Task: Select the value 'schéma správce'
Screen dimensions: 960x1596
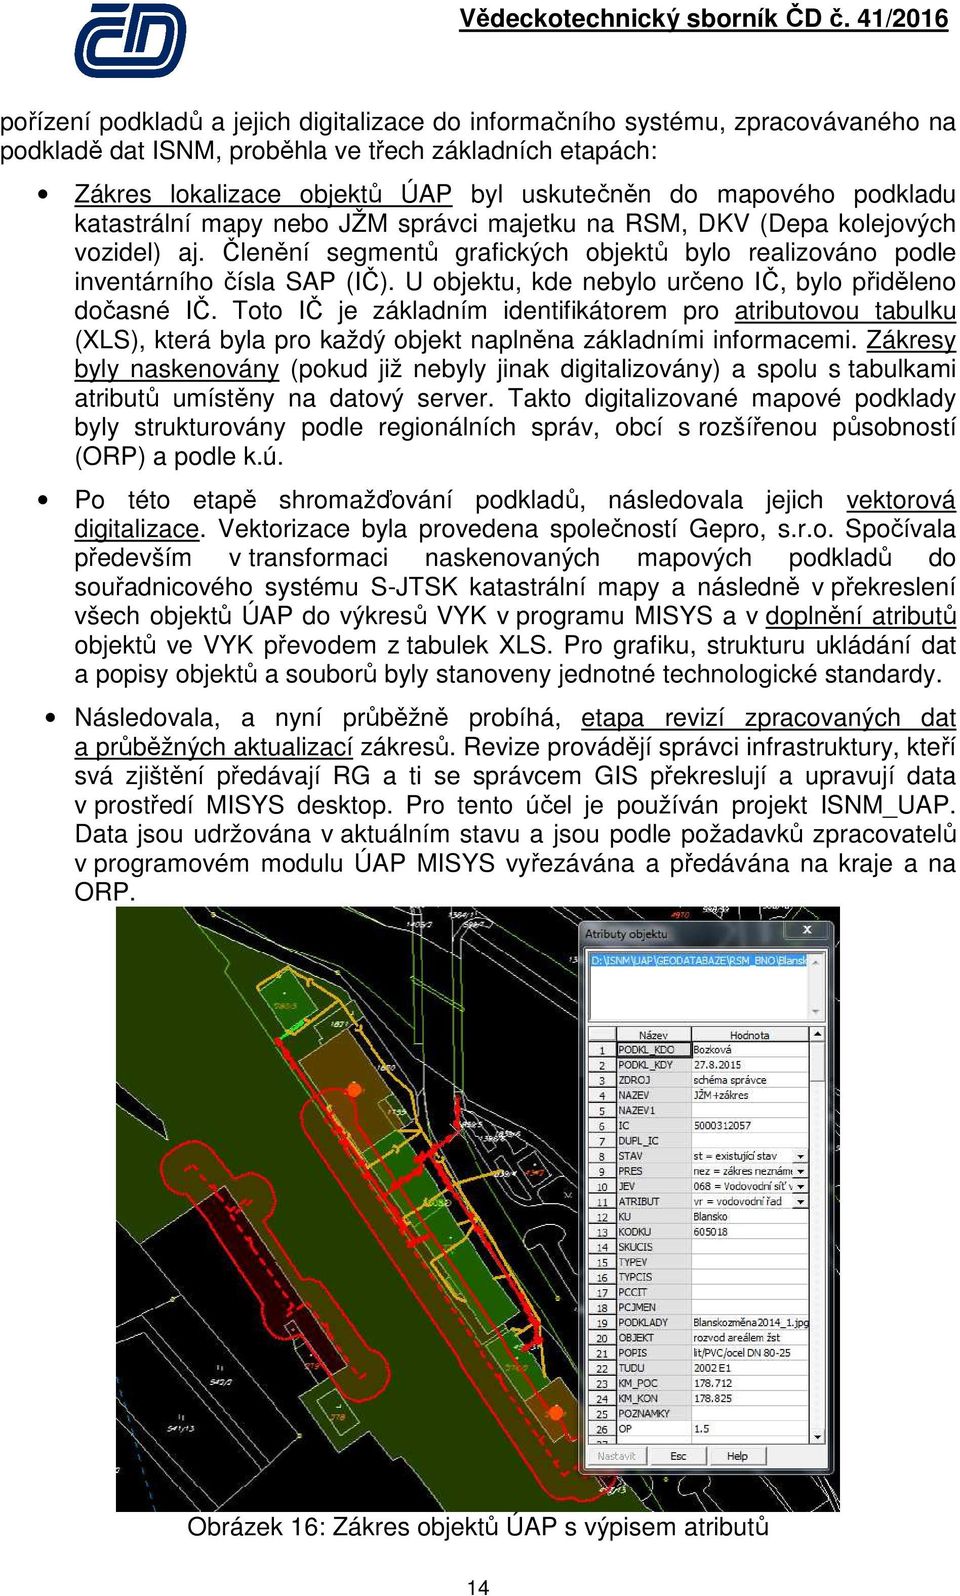Action: (749, 1080)
